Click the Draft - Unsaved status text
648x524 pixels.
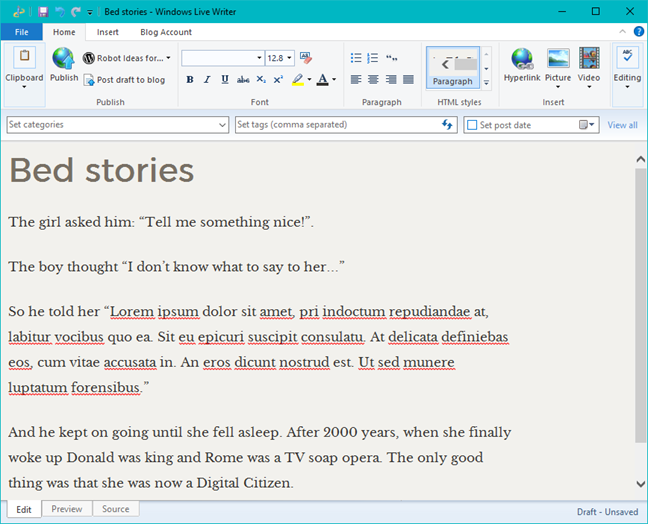[607, 512]
